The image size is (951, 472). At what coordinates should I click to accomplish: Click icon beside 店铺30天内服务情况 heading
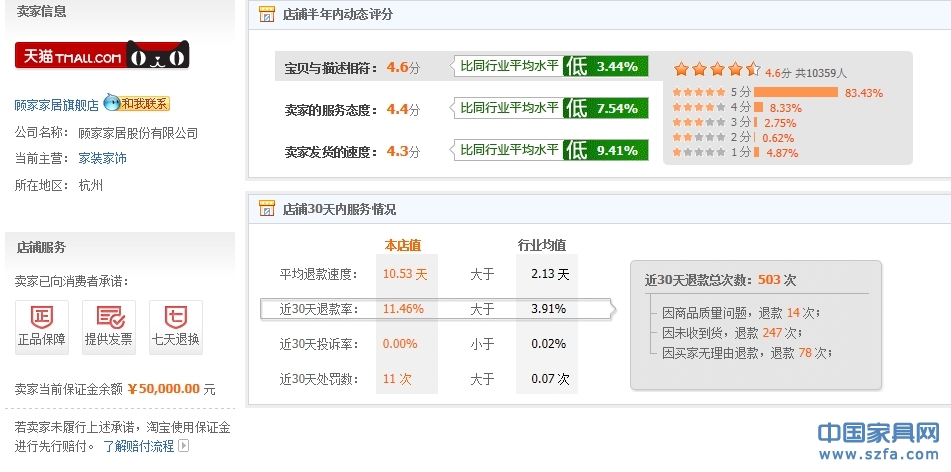click(267, 209)
